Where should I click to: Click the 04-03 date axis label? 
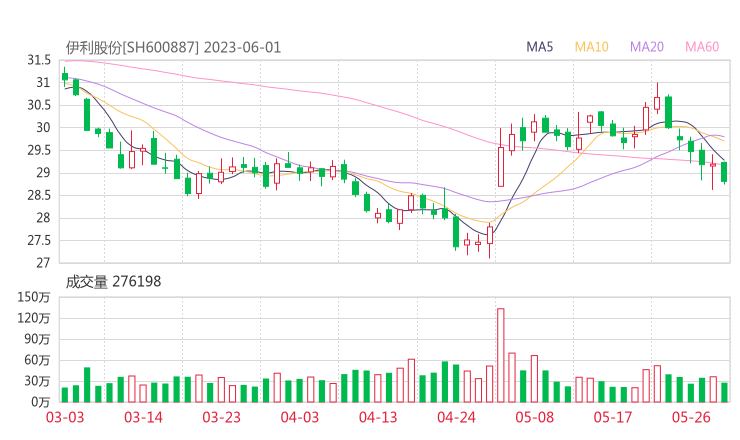(x=300, y=417)
